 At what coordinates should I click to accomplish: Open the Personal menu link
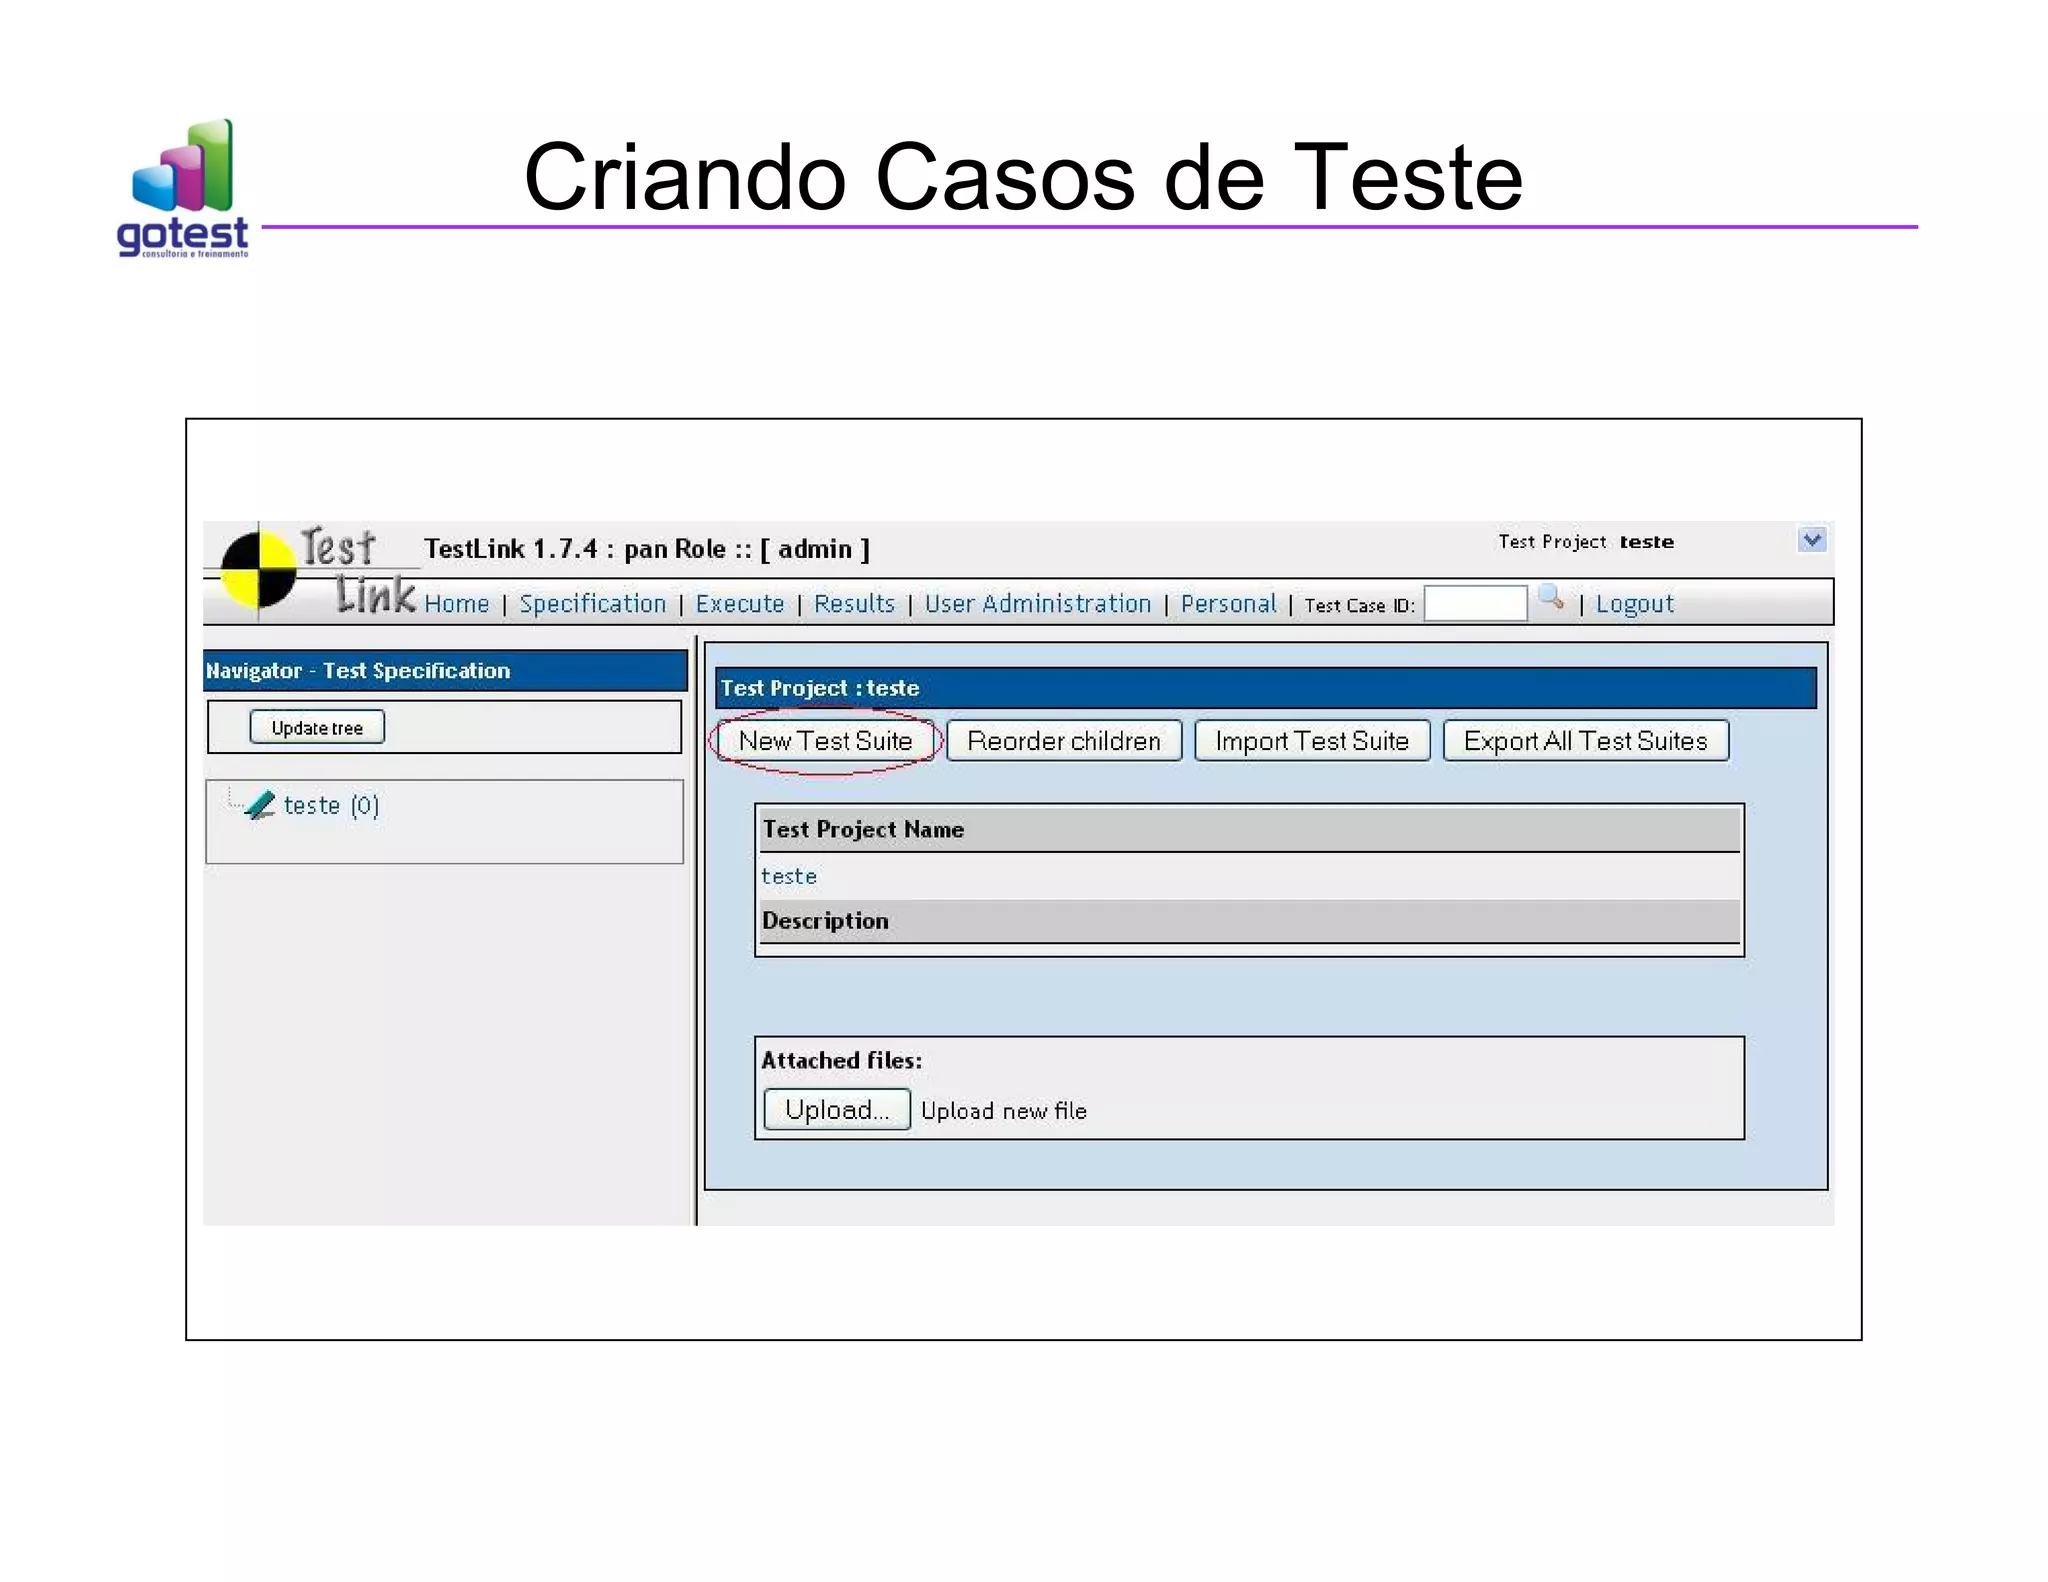(1228, 604)
